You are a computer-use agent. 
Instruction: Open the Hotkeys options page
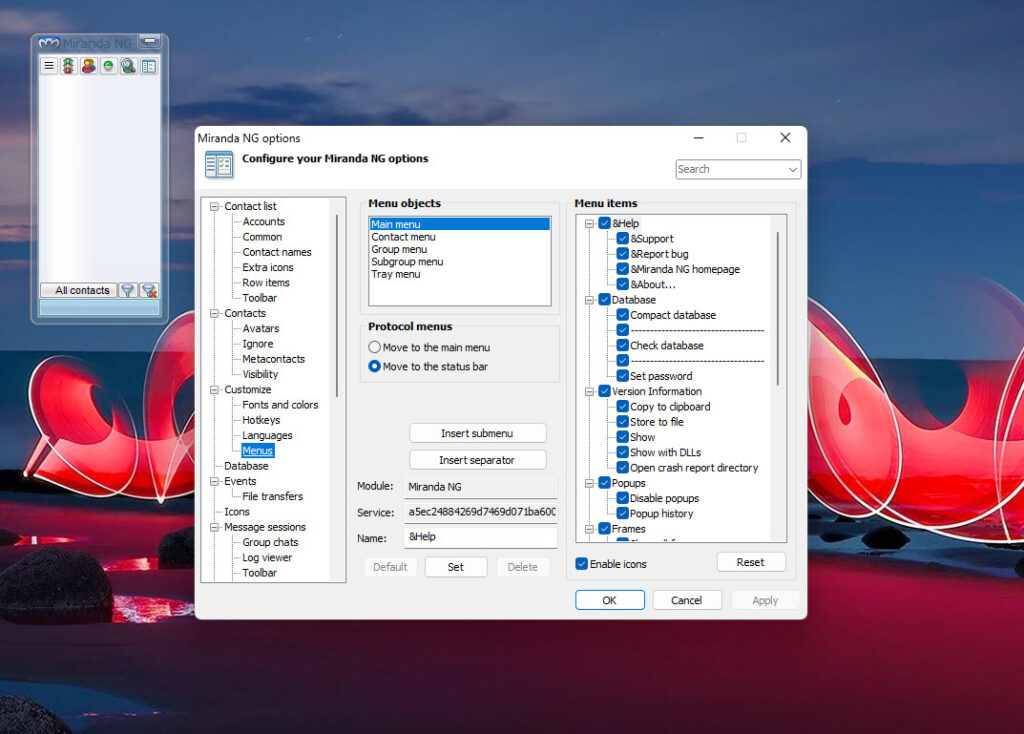261,420
